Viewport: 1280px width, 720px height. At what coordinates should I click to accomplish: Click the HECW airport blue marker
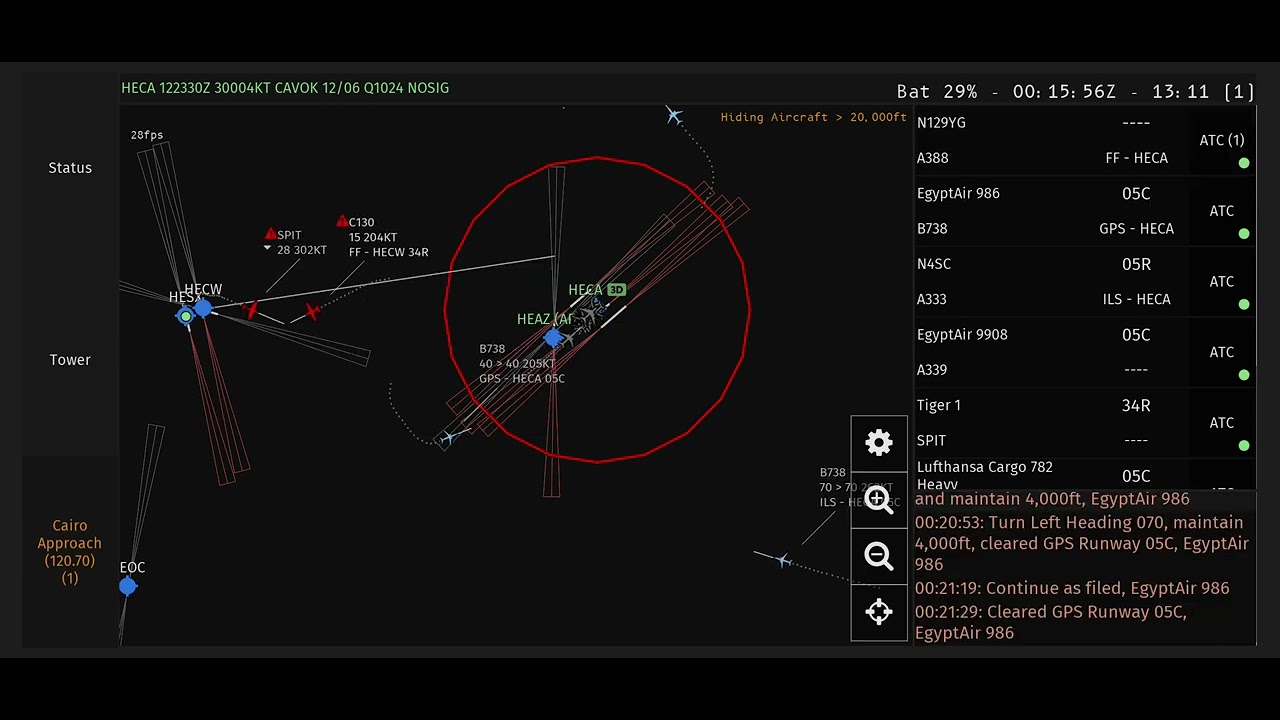click(203, 309)
